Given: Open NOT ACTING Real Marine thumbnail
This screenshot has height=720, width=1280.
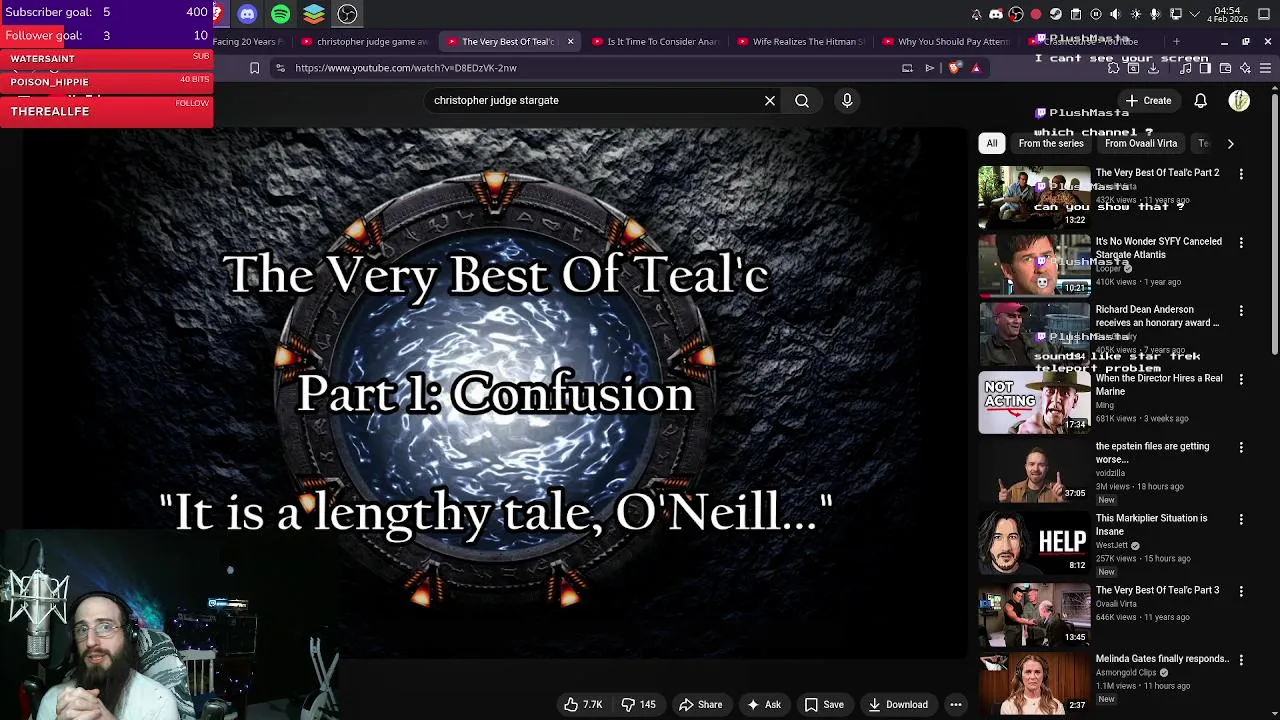Looking at the screenshot, I should click(x=1034, y=403).
